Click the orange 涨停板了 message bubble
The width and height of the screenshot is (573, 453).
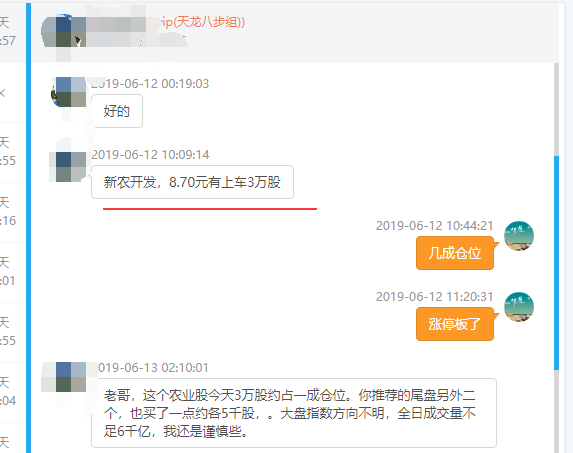tap(455, 324)
